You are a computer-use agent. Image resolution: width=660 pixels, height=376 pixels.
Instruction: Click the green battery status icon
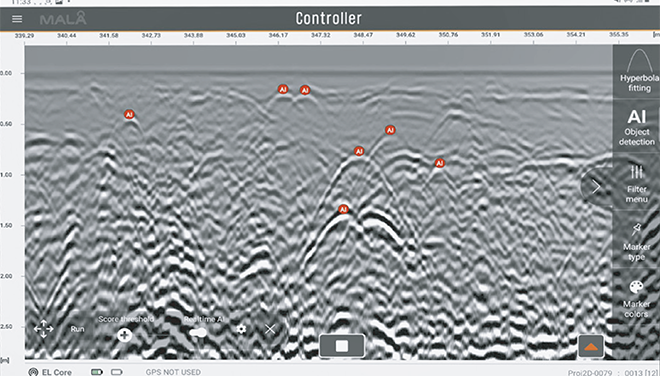97,372
